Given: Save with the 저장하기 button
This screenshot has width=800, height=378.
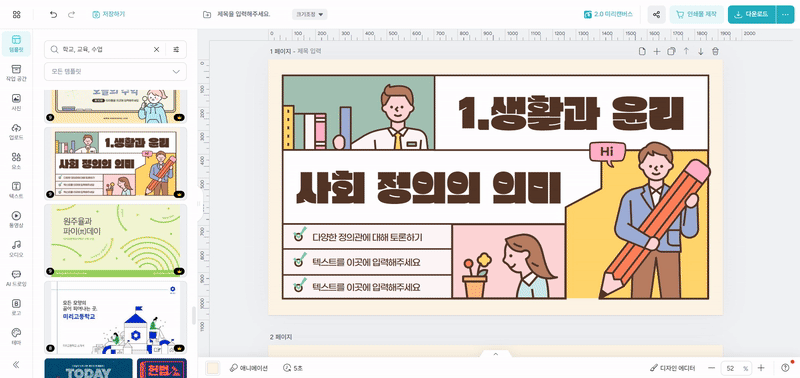Looking at the screenshot, I should pos(109,14).
